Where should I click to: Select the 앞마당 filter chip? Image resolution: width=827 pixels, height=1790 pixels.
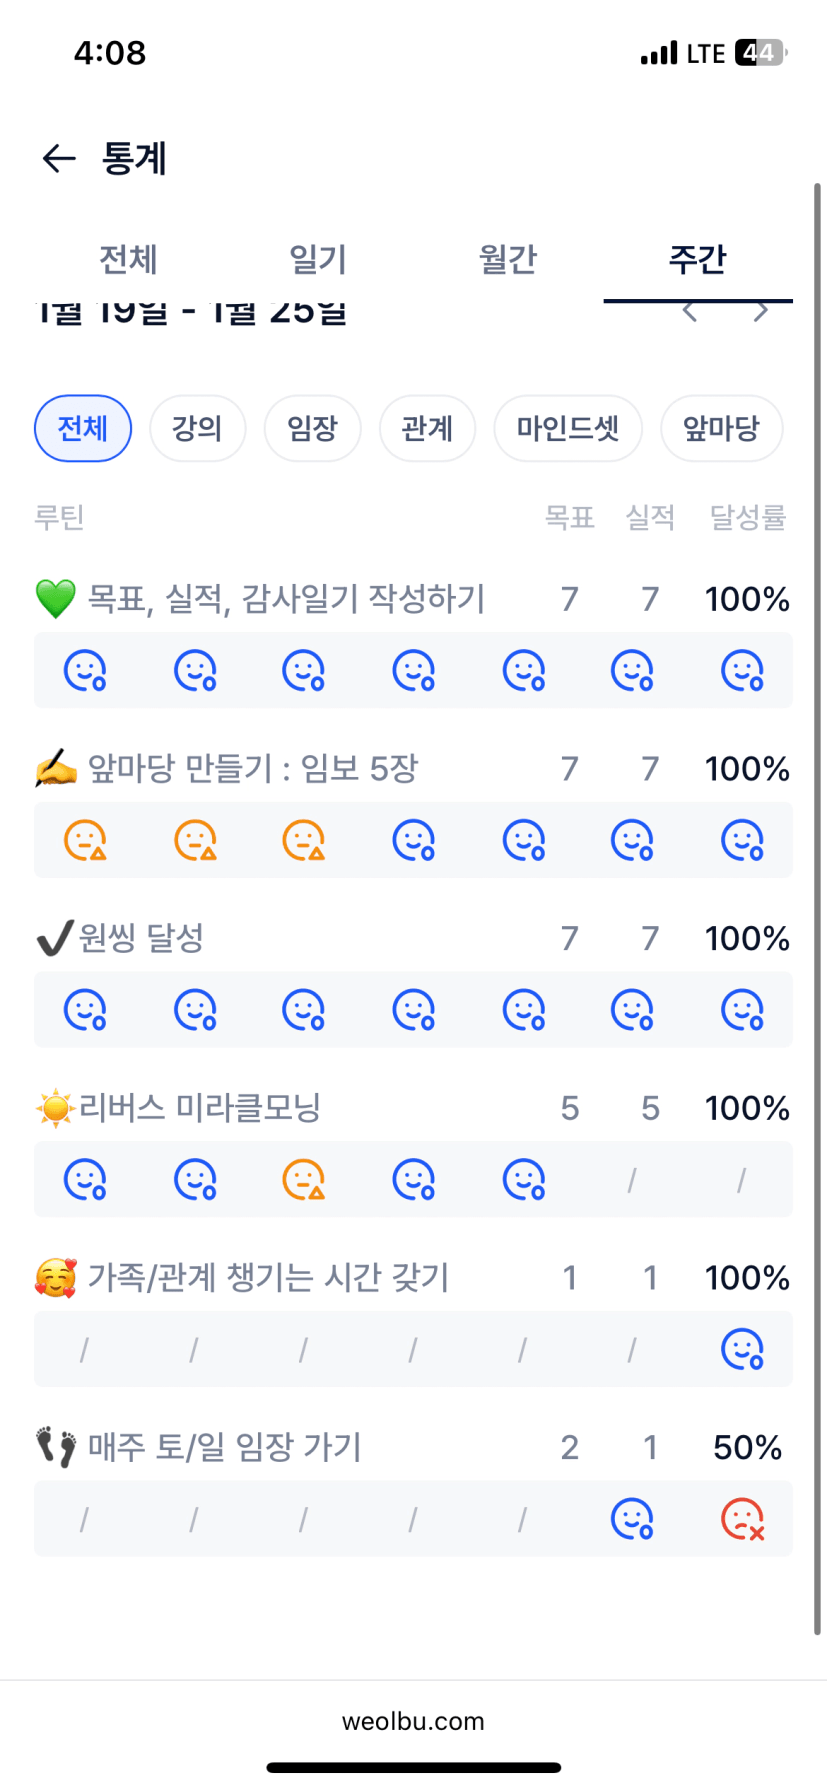(721, 429)
